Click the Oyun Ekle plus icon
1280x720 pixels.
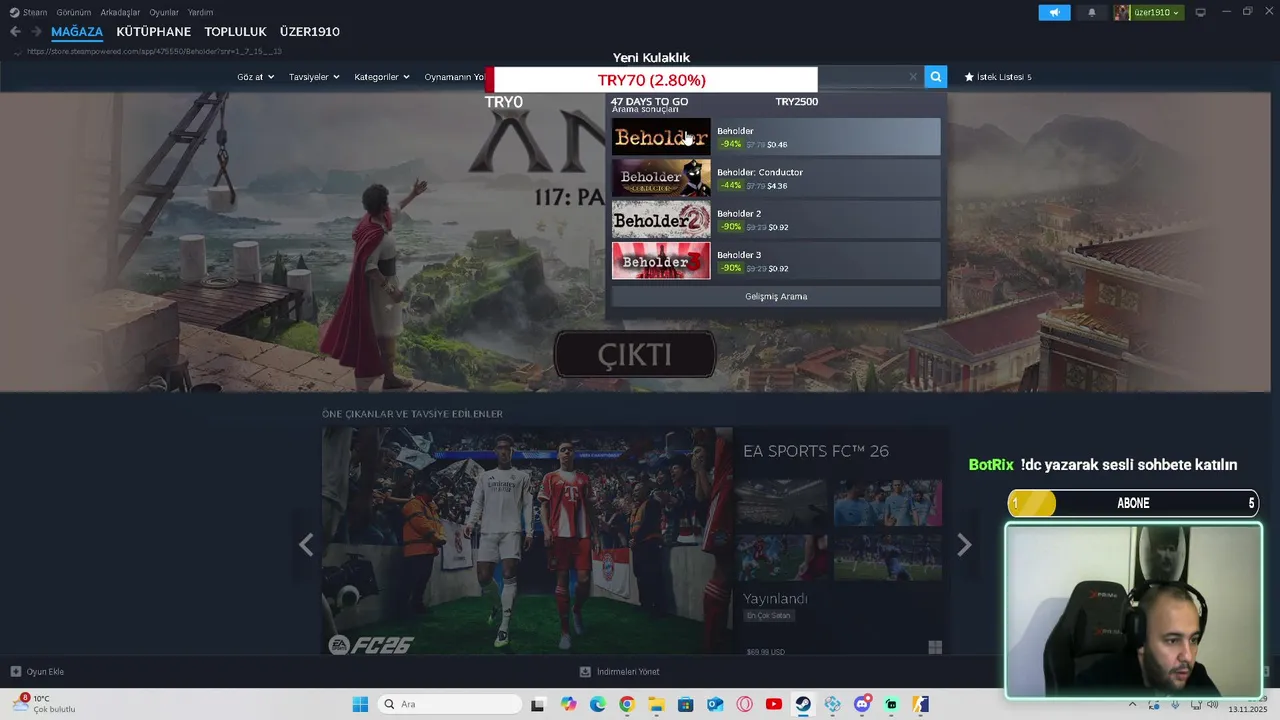pyautogui.click(x=16, y=671)
